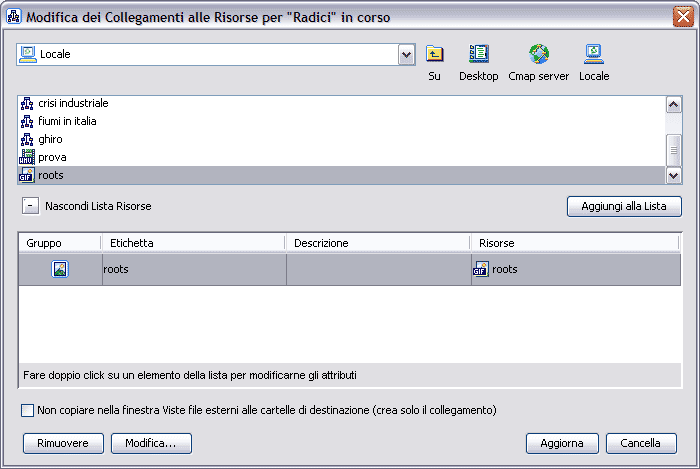Screen dimensions: 700x469
Task: Open the Desktop location icon
Action: (478, 55)
